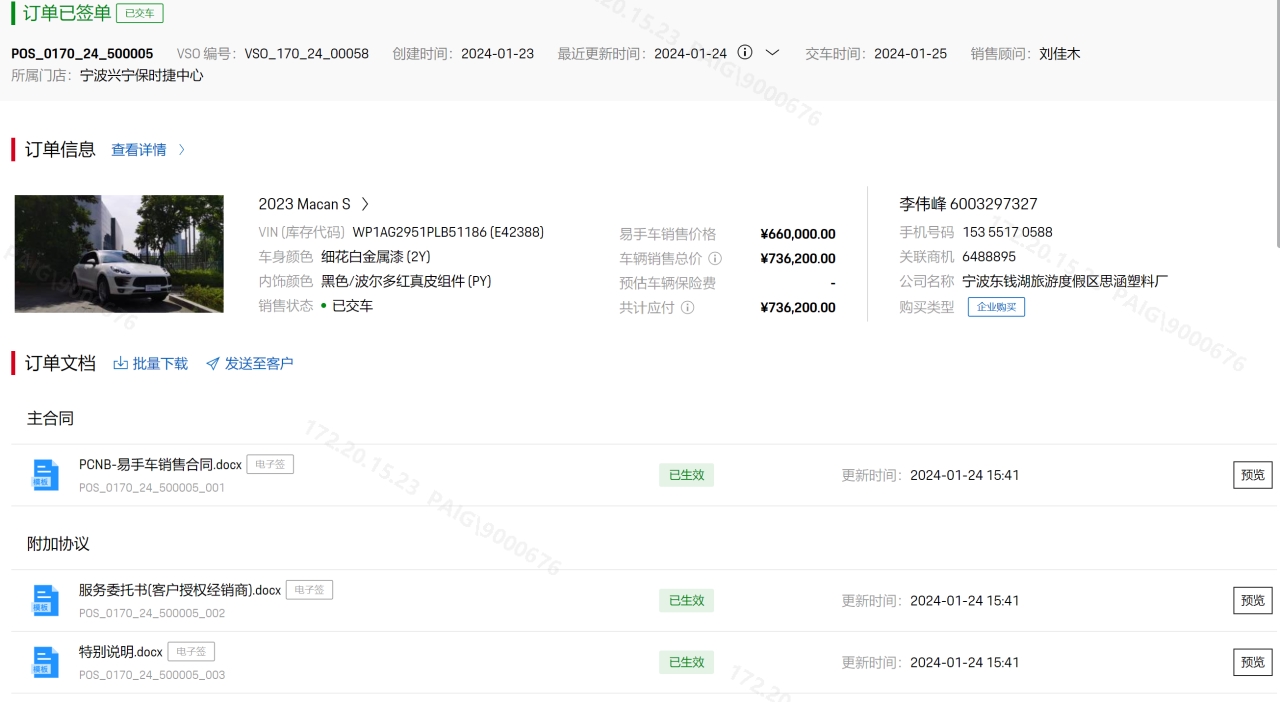
Task: Click the file icon for PCNB-易手车销售合同.docx
Action: click(x=46, y=475)
